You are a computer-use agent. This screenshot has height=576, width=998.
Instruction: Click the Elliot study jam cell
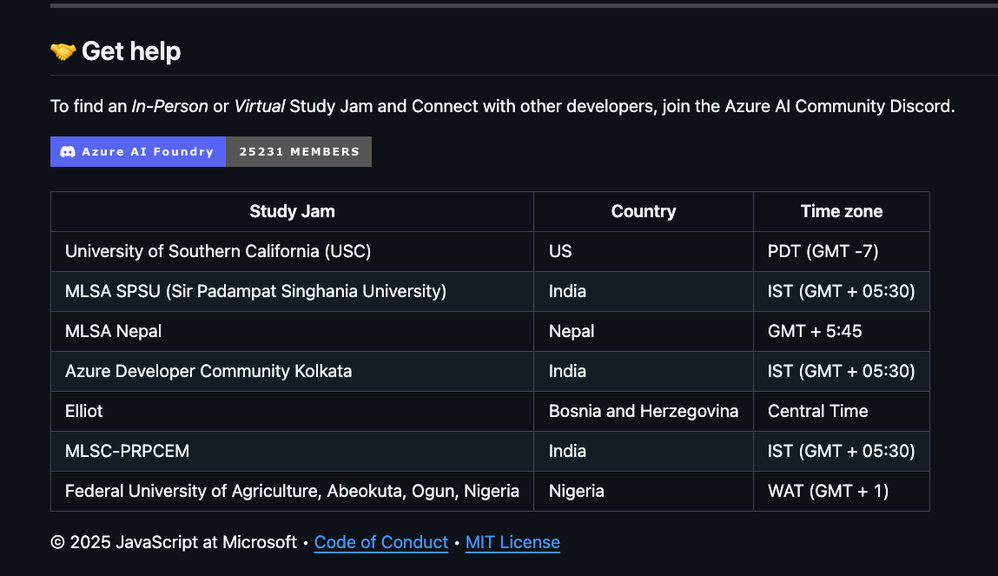coord(84,411)
